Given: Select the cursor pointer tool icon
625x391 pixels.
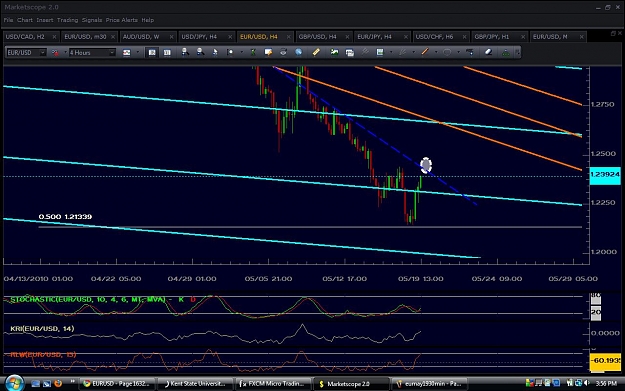Looking at the screenshot, I should point(215,52).
